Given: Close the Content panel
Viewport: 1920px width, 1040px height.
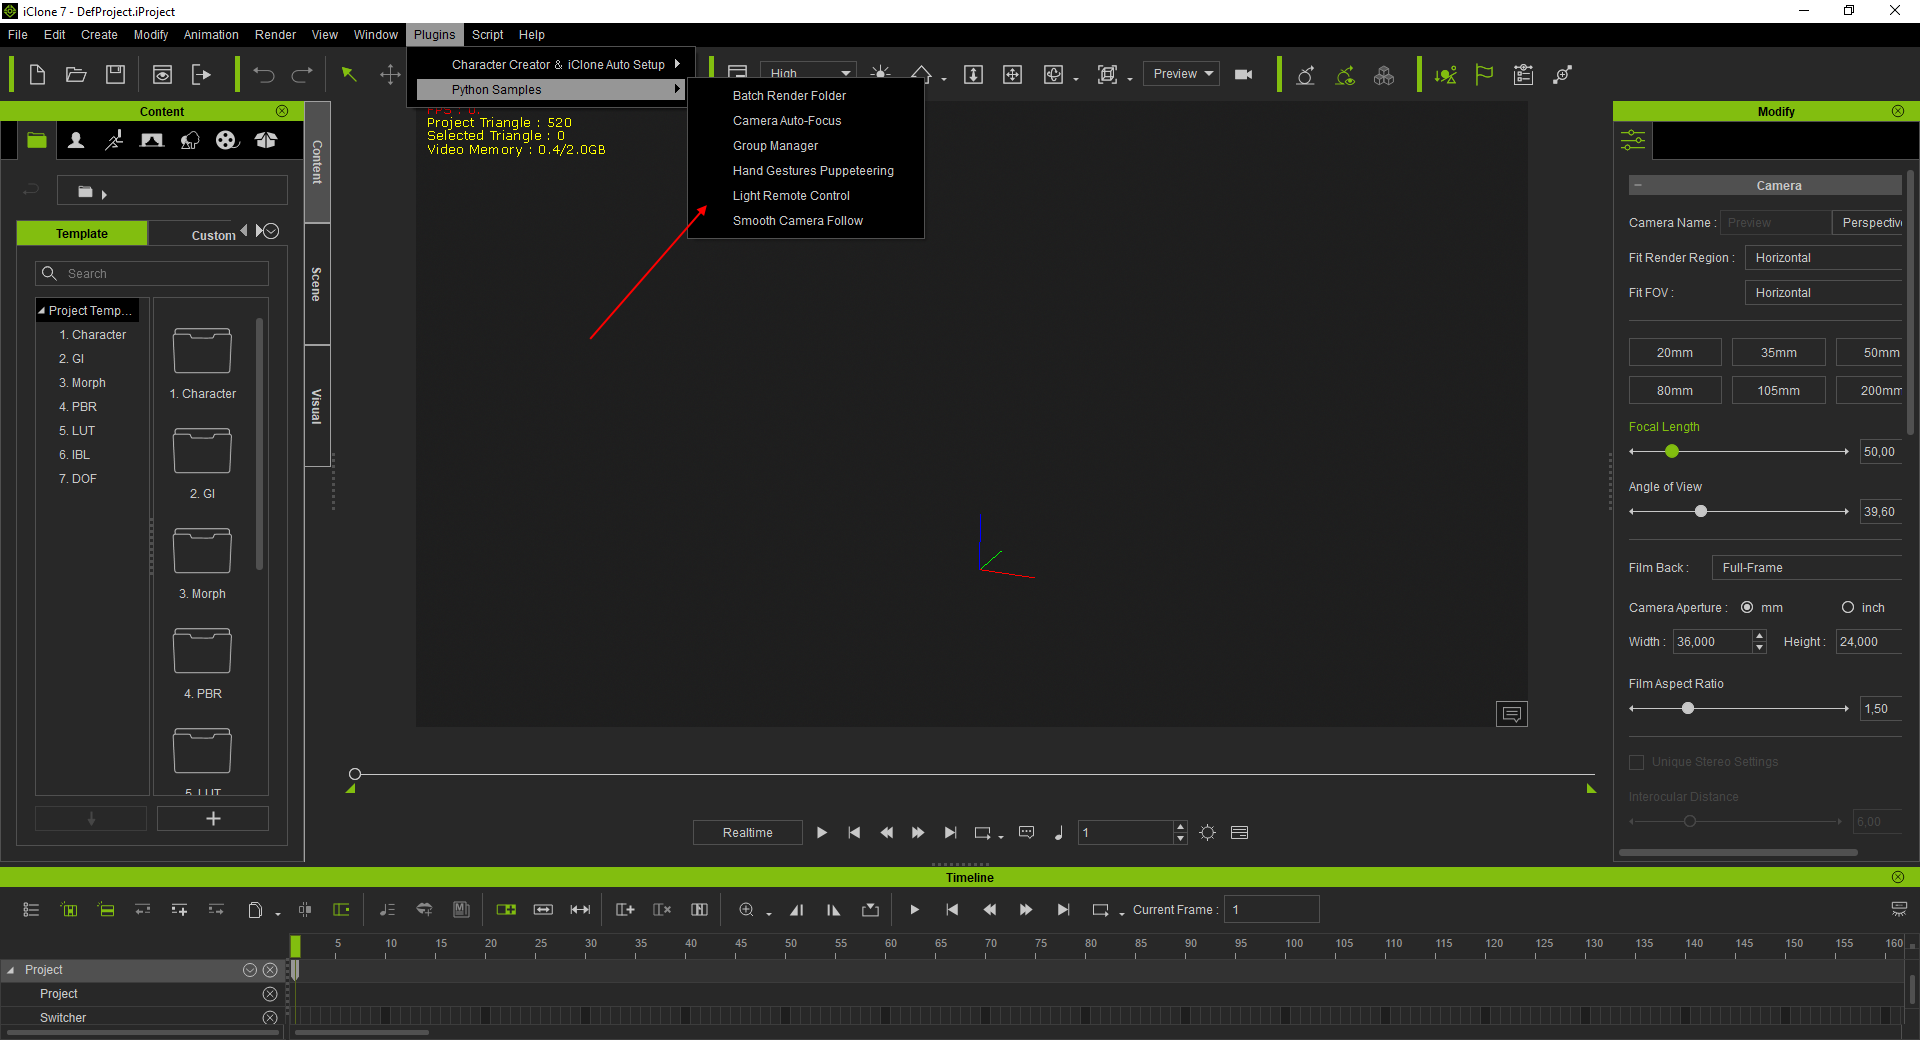Looking at the screenshot, I should point(282,111).
